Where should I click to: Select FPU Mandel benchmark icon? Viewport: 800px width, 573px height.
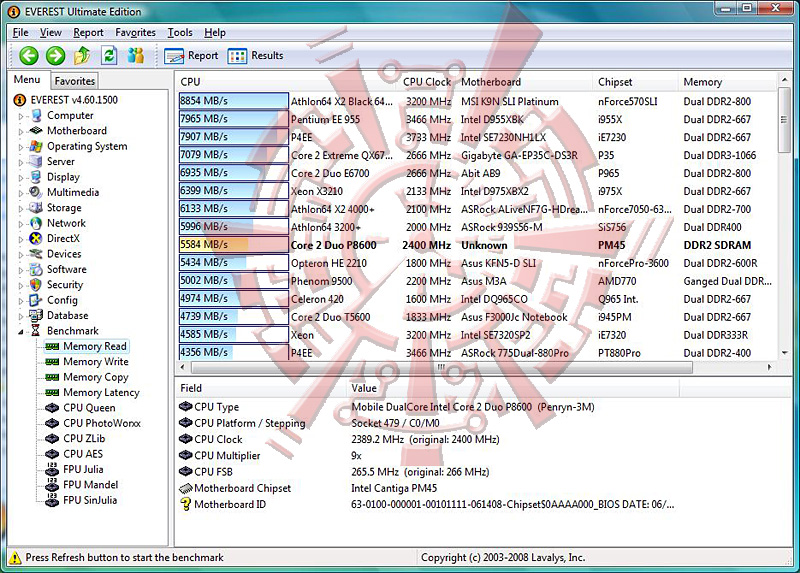click(x=52, y=484)
